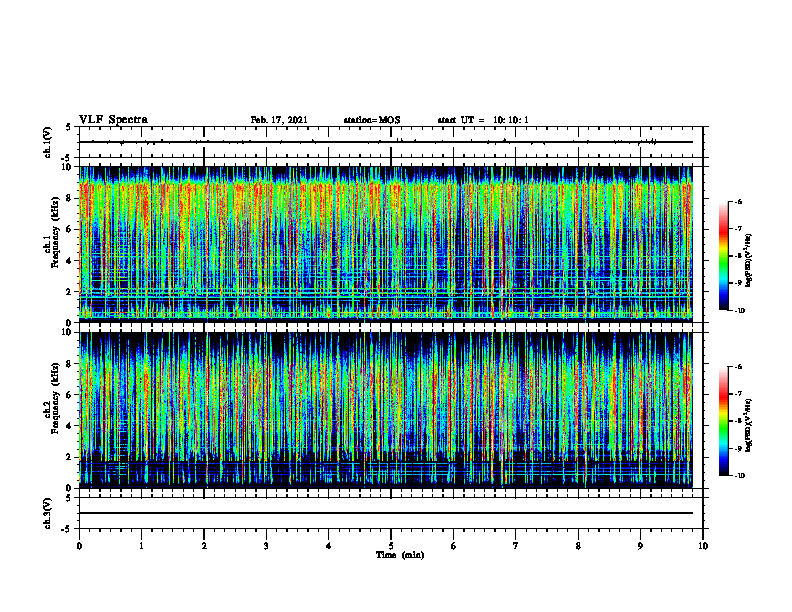Click the "-7" label on lower color bar
Screen dimensions: 792x612
pos(737,394)
